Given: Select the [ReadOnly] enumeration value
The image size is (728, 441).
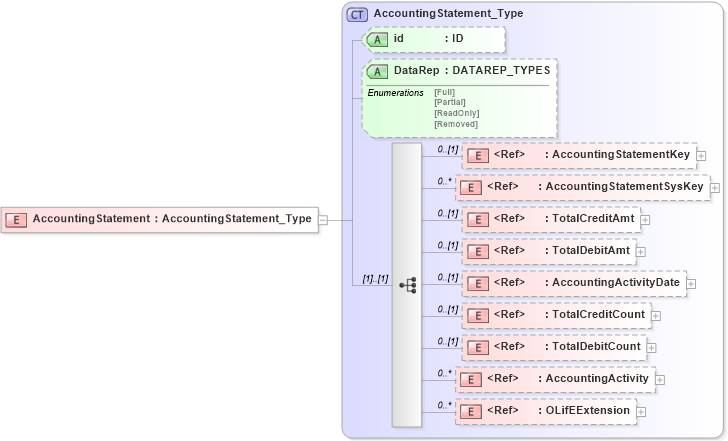Looking at the screenshot, I should click(x=457, y=114).
